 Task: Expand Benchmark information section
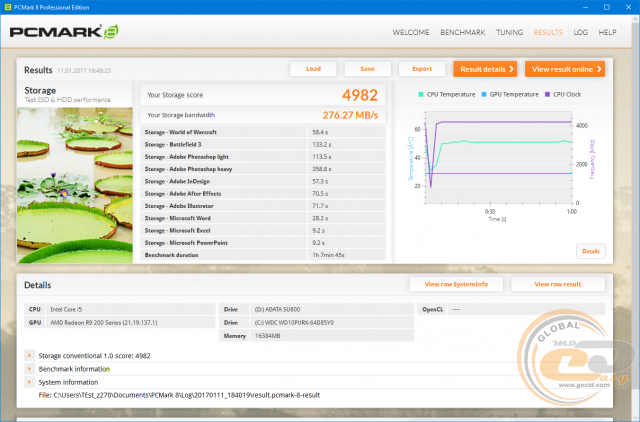tap(29, 369)
